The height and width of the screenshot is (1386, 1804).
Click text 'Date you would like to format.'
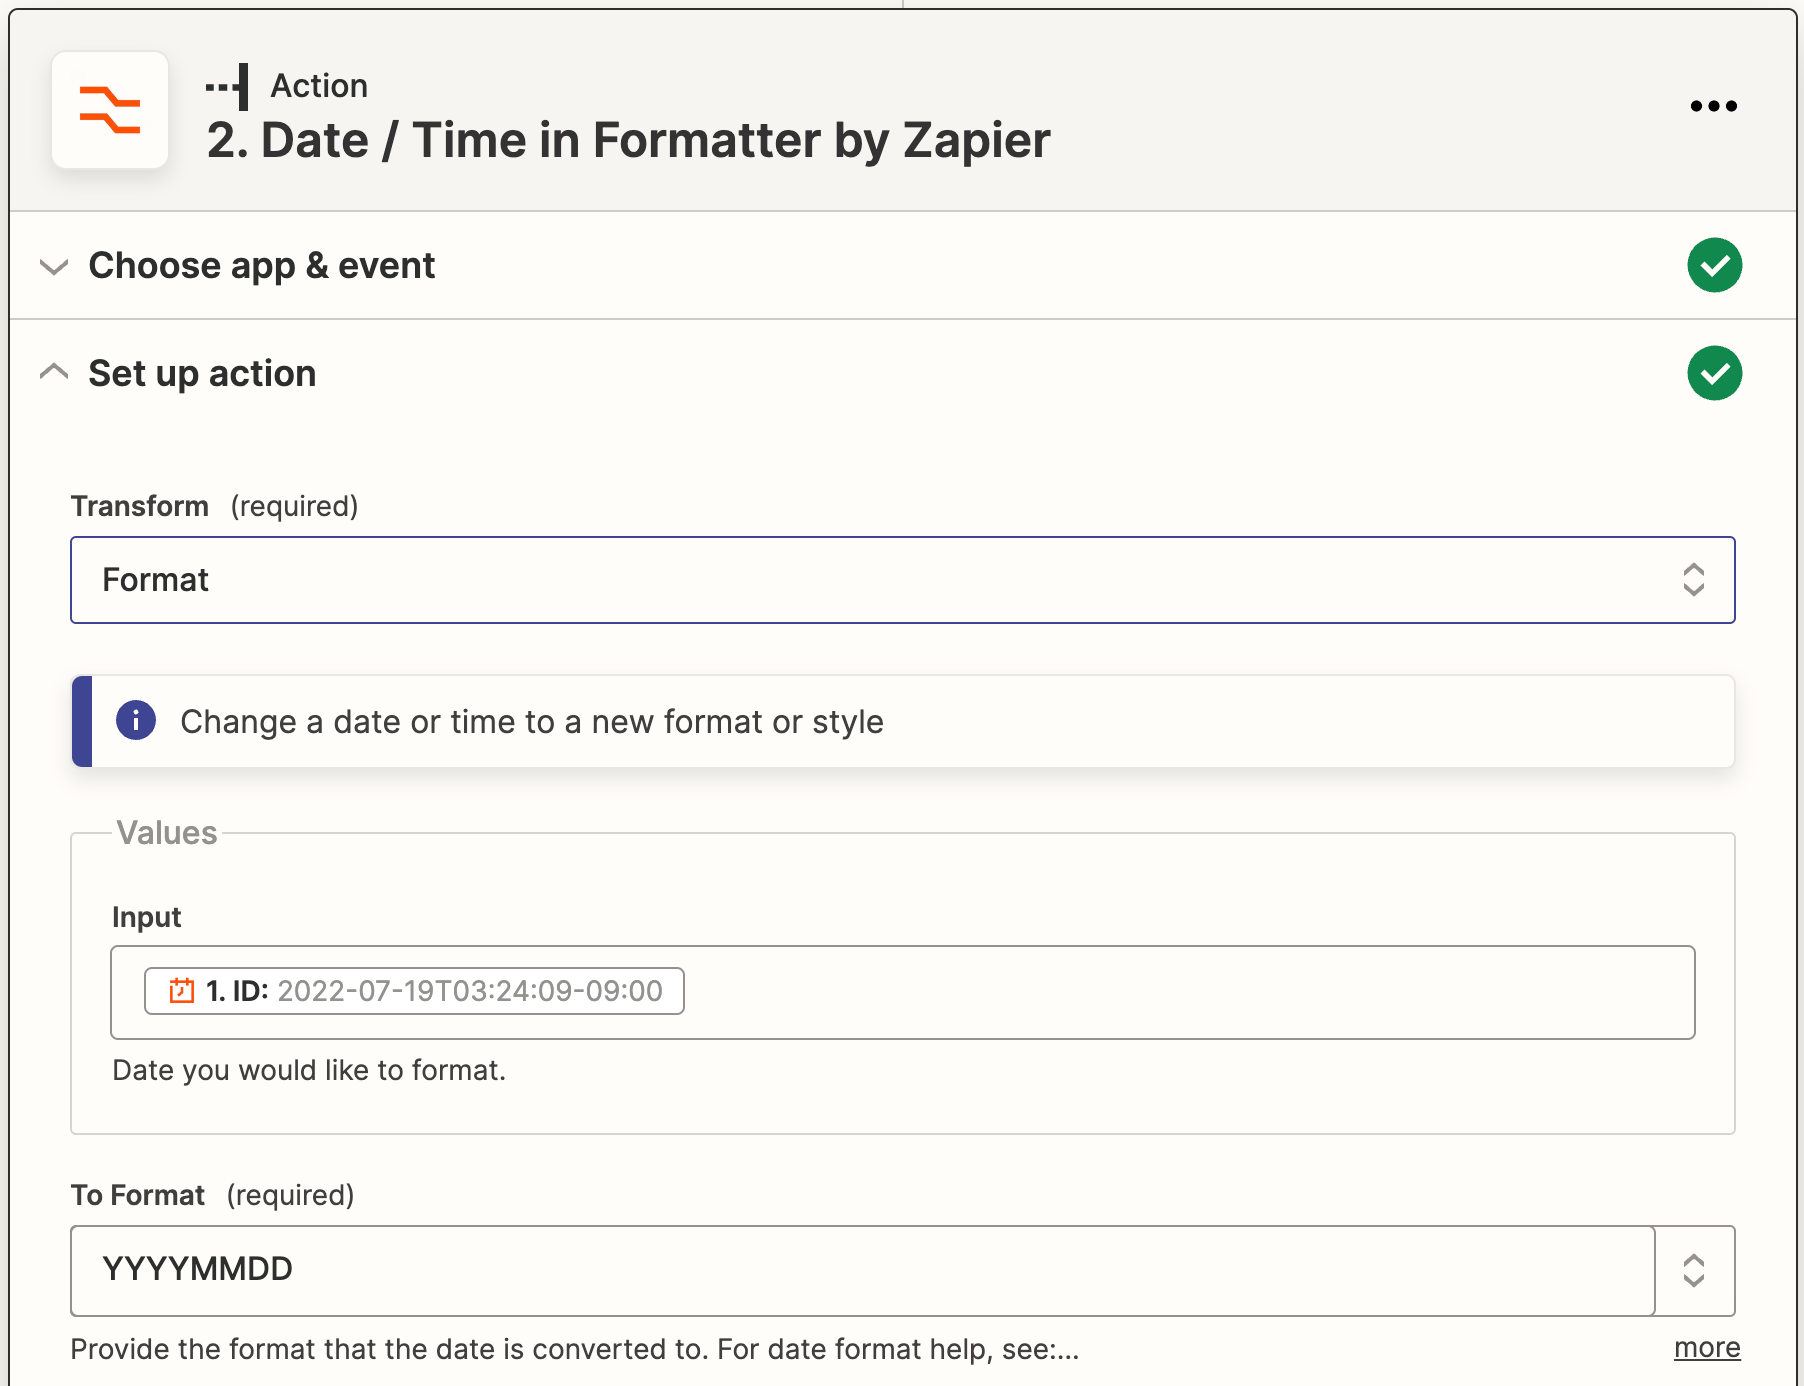pyautogui.click(x=309, y=1070)
